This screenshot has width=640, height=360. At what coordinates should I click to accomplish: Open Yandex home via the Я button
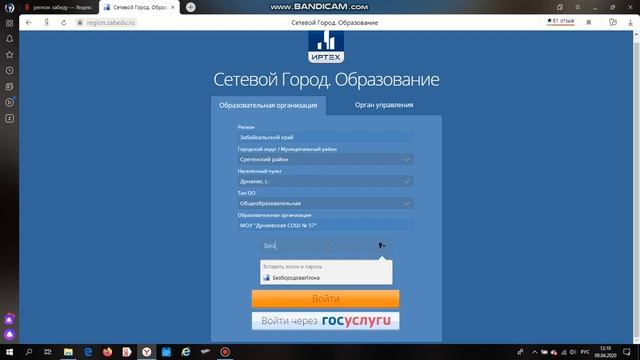click(x=47, y=22)
